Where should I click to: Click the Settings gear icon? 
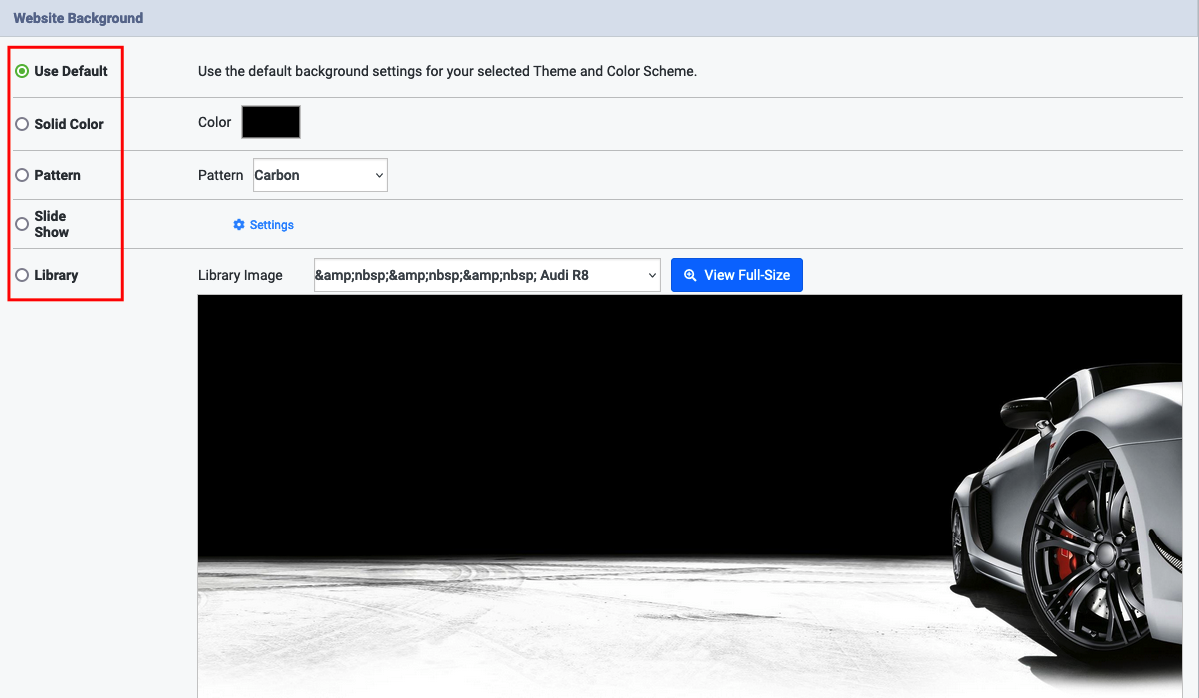[x=238, y=224]
